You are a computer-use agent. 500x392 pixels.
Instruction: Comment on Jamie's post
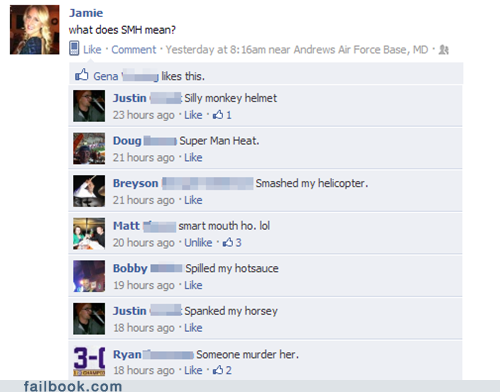coord(134,50)
